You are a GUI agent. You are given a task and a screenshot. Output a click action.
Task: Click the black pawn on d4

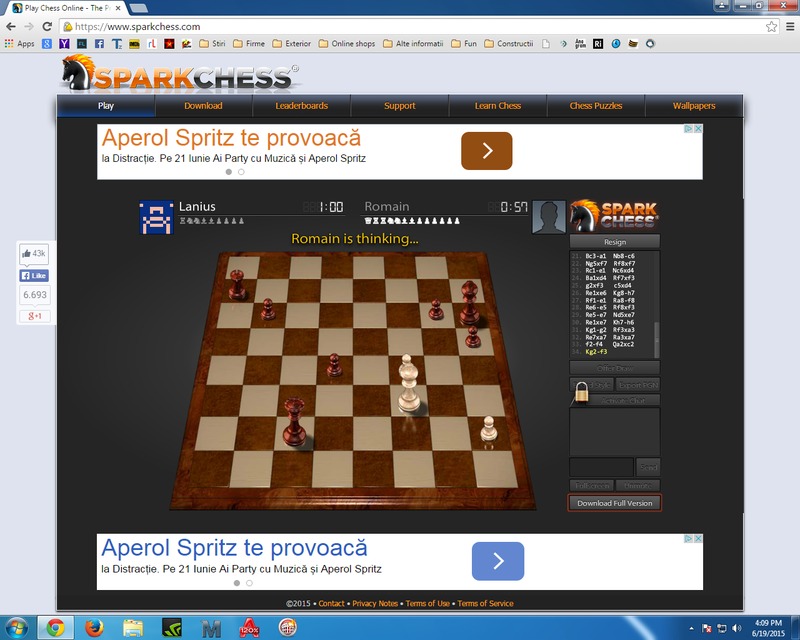coord(334,364)
